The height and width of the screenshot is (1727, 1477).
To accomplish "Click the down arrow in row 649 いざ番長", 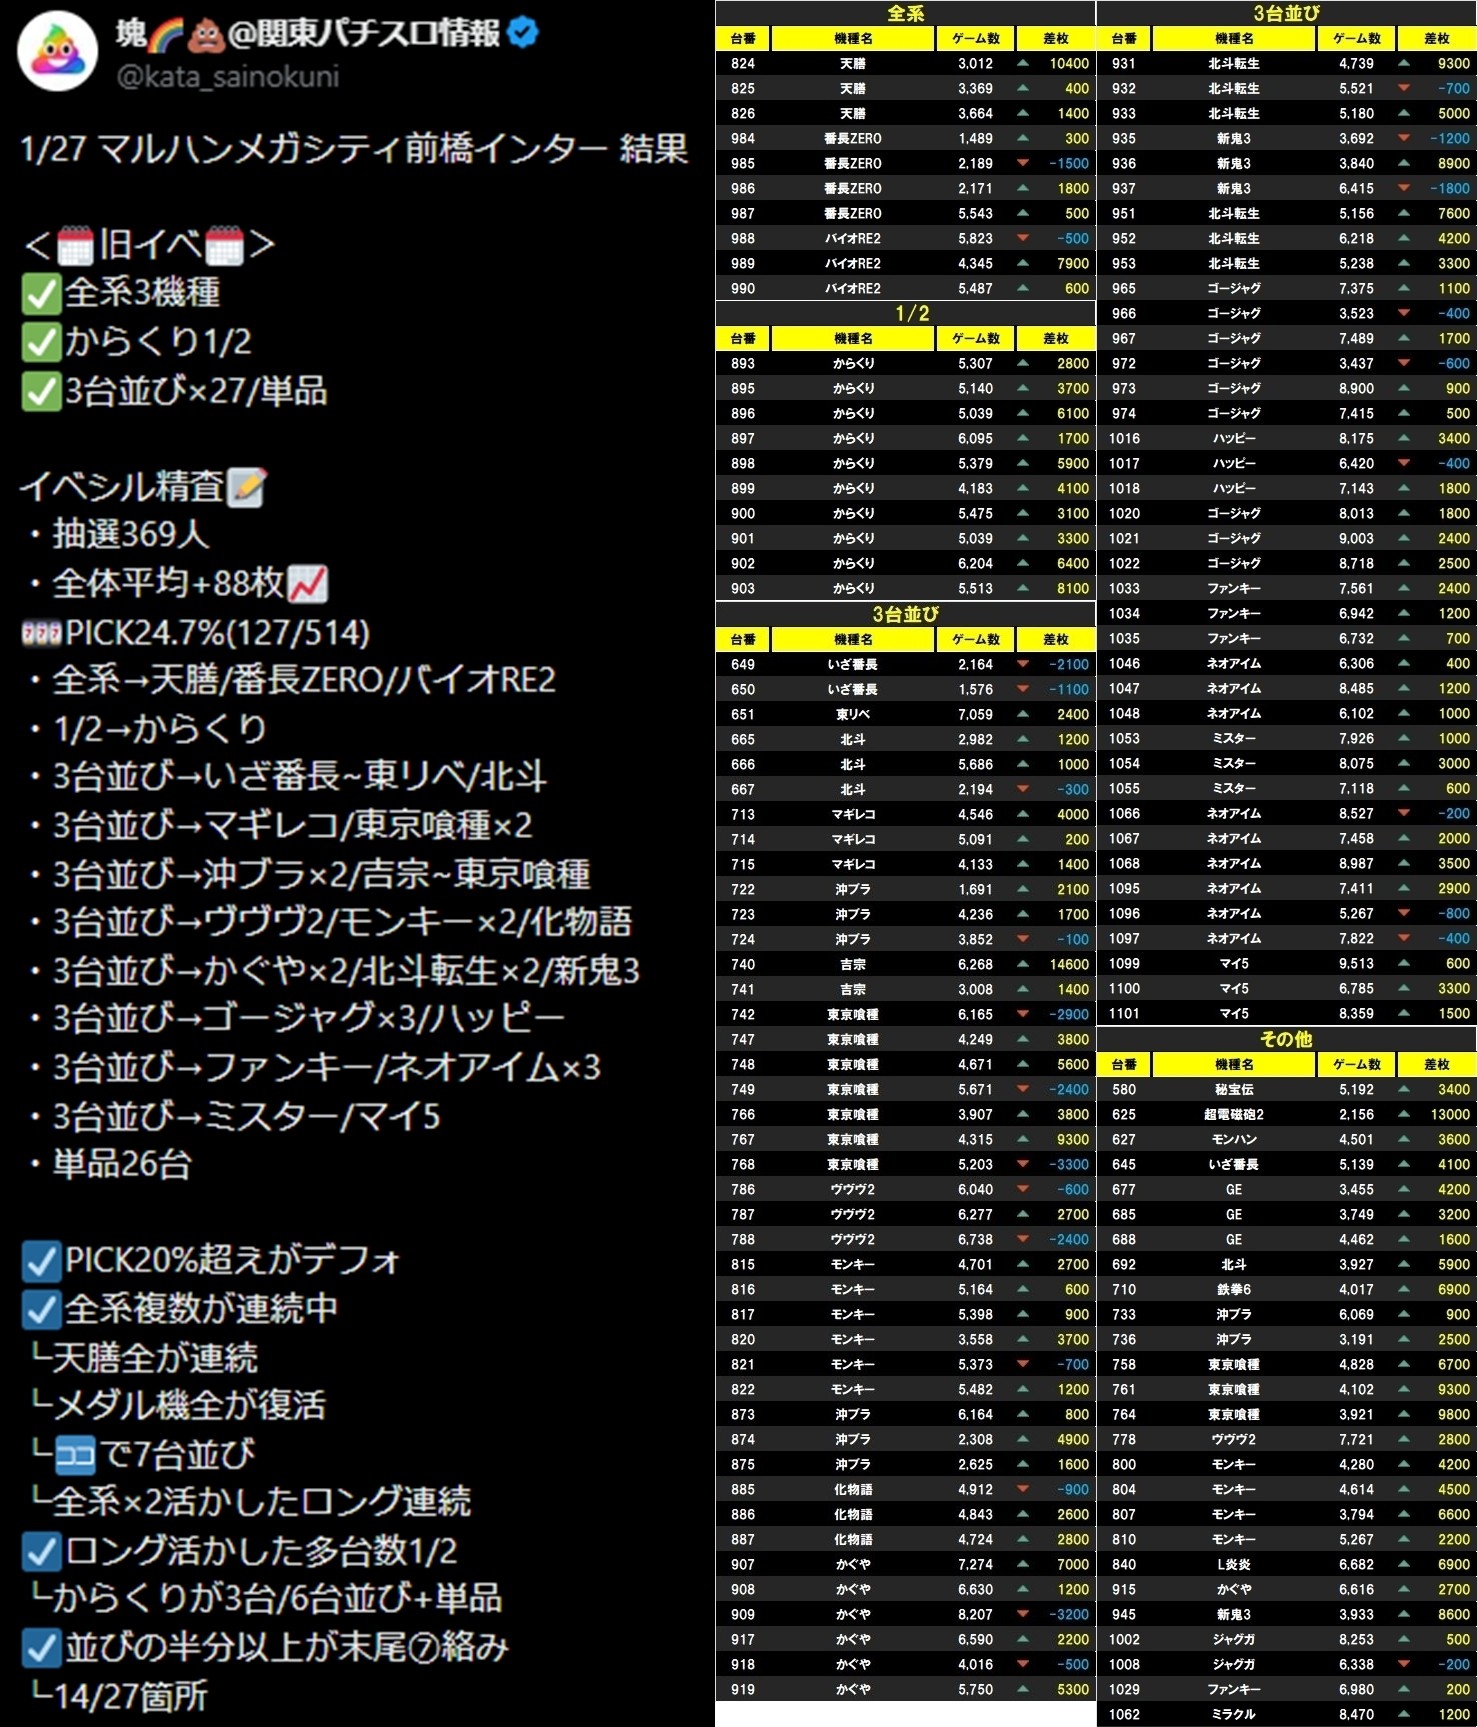I will click(x=1023, y=664).
